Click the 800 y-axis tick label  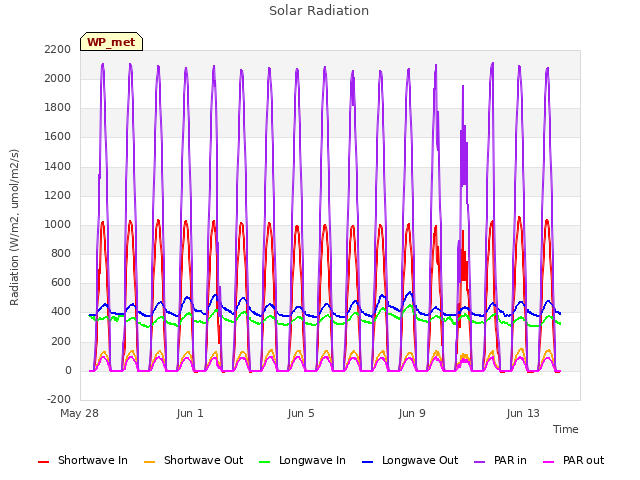[61, 253]
